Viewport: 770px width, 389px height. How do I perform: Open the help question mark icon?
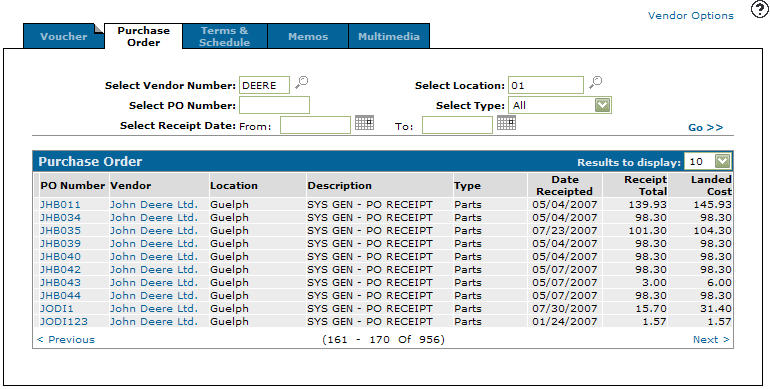[x=760, y=9]
